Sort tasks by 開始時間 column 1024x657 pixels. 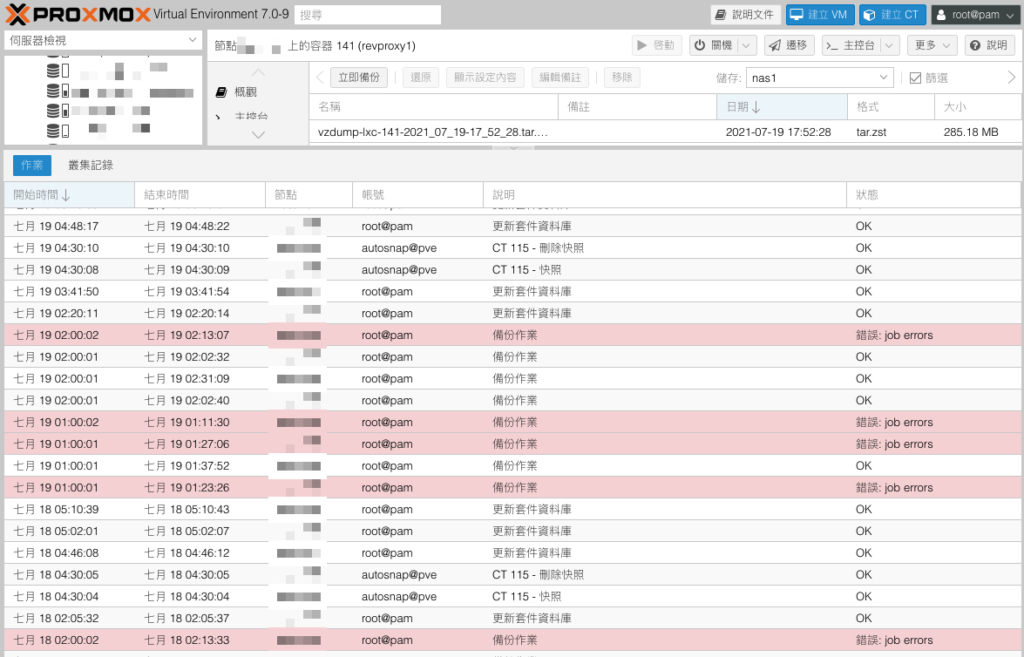point(69,195)
